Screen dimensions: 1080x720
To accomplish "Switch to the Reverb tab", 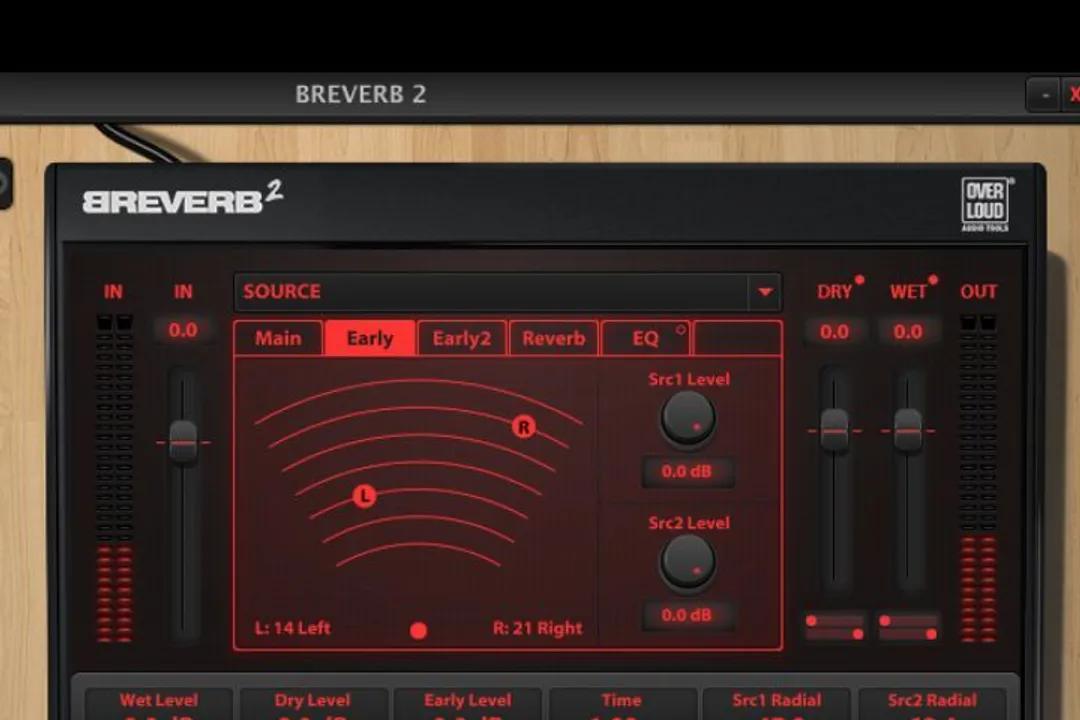I will [x=553, y=338].
